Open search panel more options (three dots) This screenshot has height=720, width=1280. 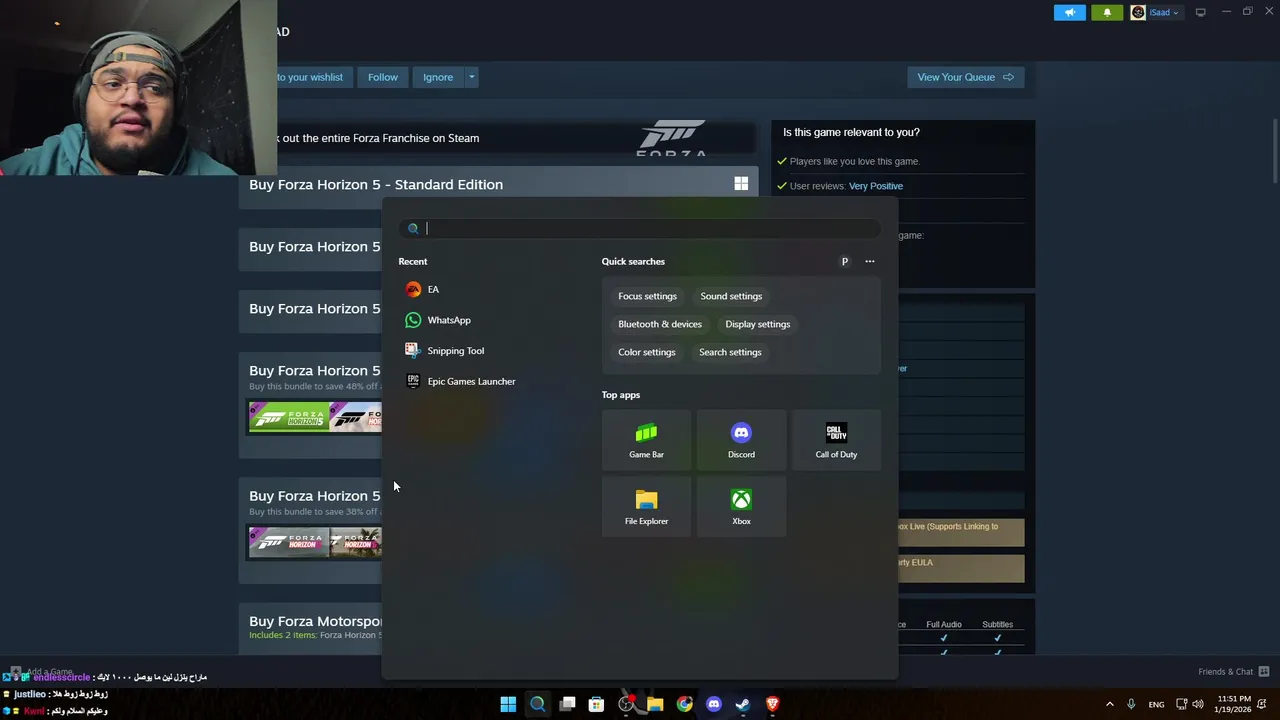(869, 262)
